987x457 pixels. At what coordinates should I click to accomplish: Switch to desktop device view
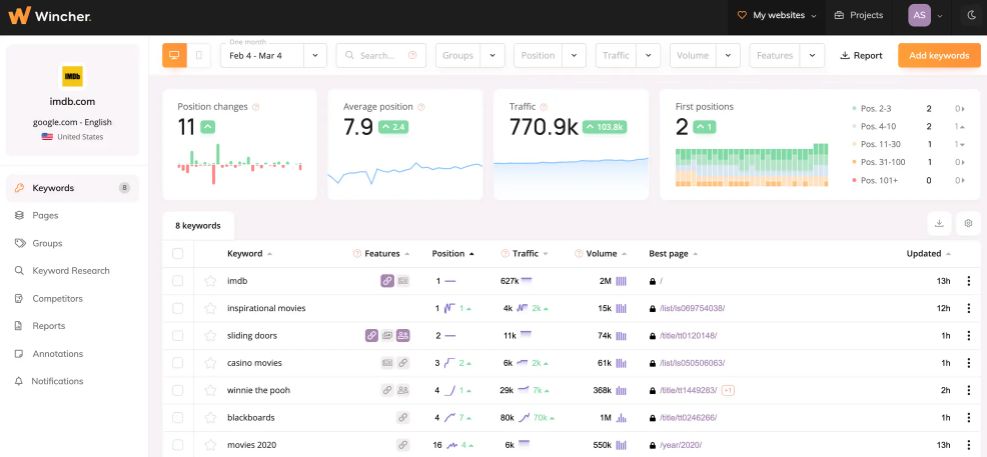[174, 55]
